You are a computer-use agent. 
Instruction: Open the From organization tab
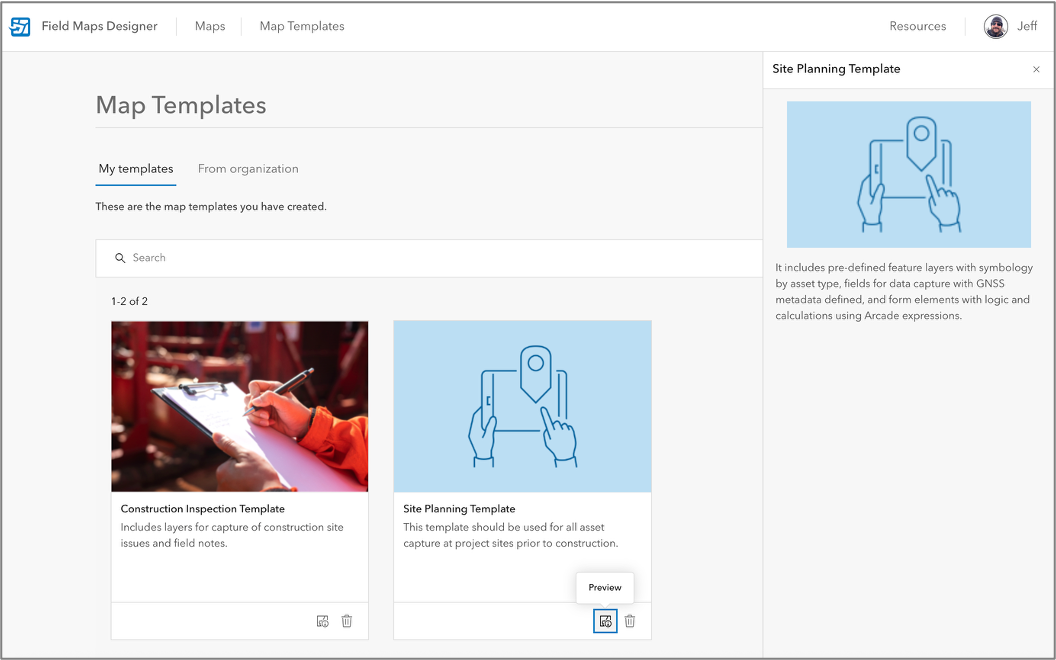click(247, 169)
